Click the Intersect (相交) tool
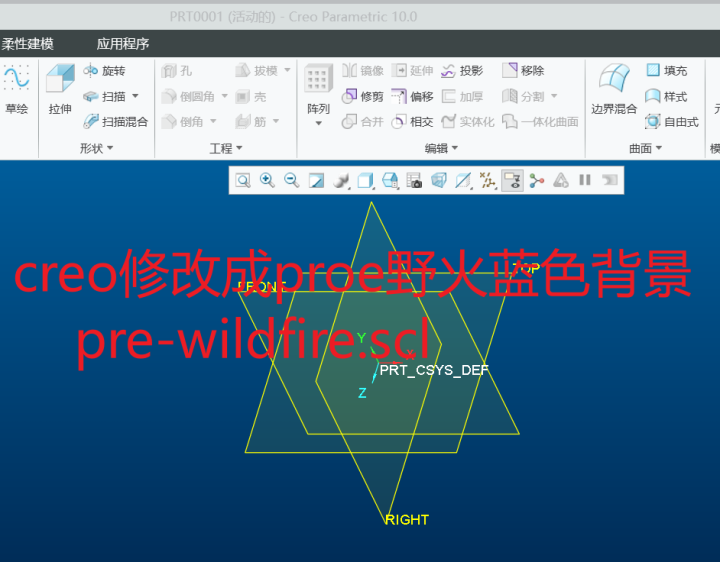 click(x=412, y=122)
